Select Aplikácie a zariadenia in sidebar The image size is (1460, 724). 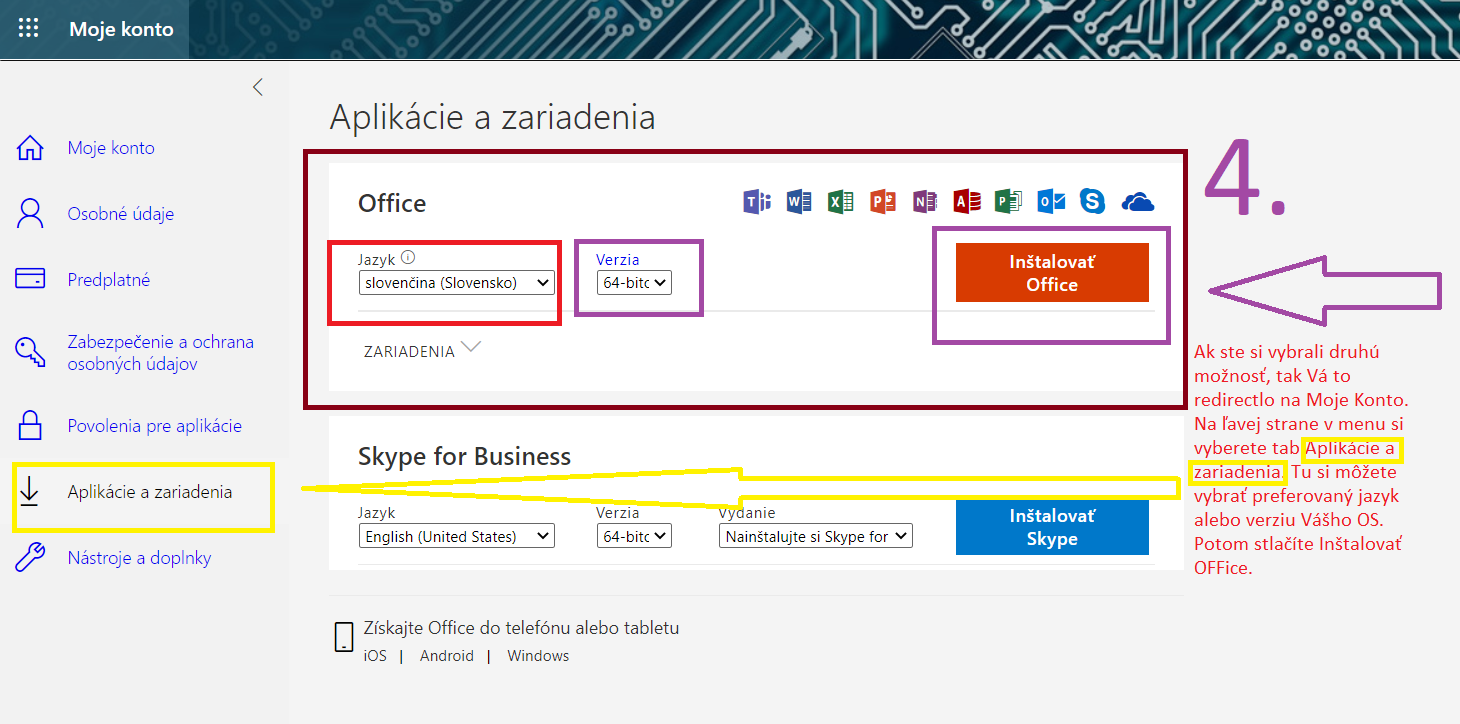[150, 492]
